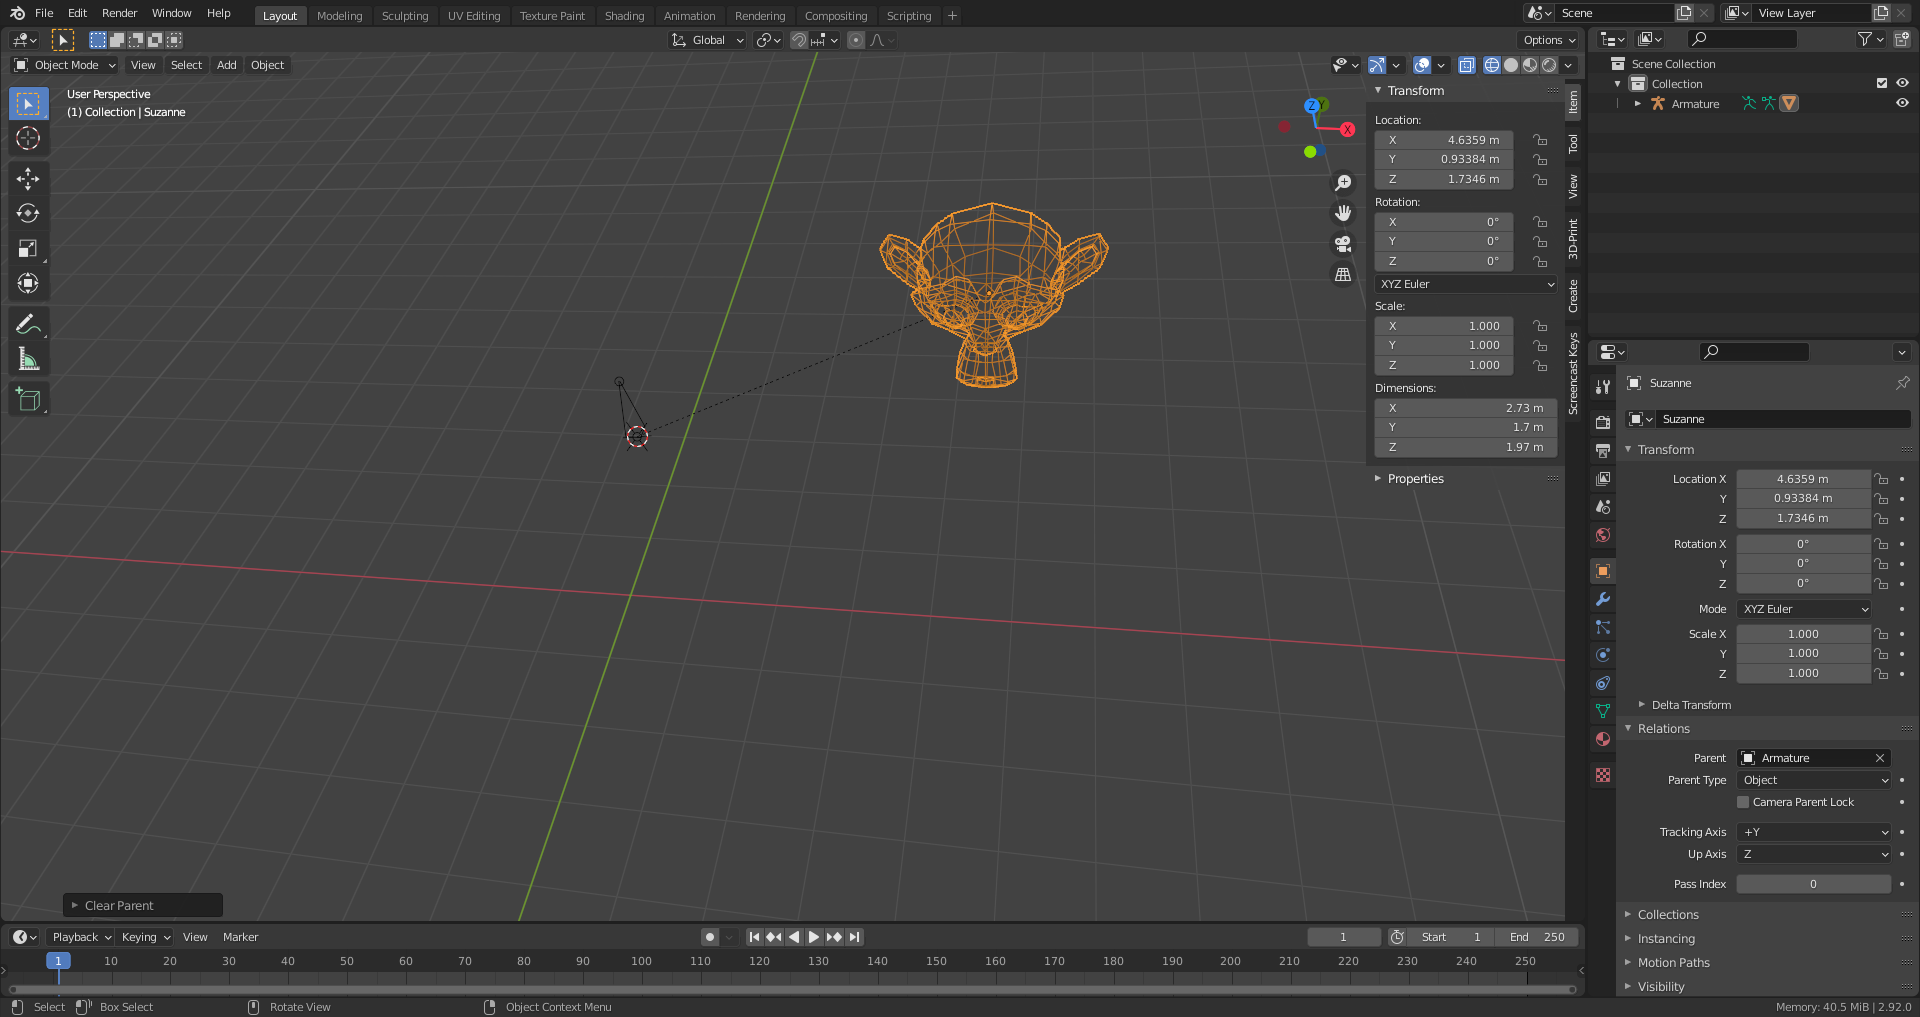Click frame 100 on the timeline ruler
Screen dimensions: 1920x1017
tap(641, 961)
